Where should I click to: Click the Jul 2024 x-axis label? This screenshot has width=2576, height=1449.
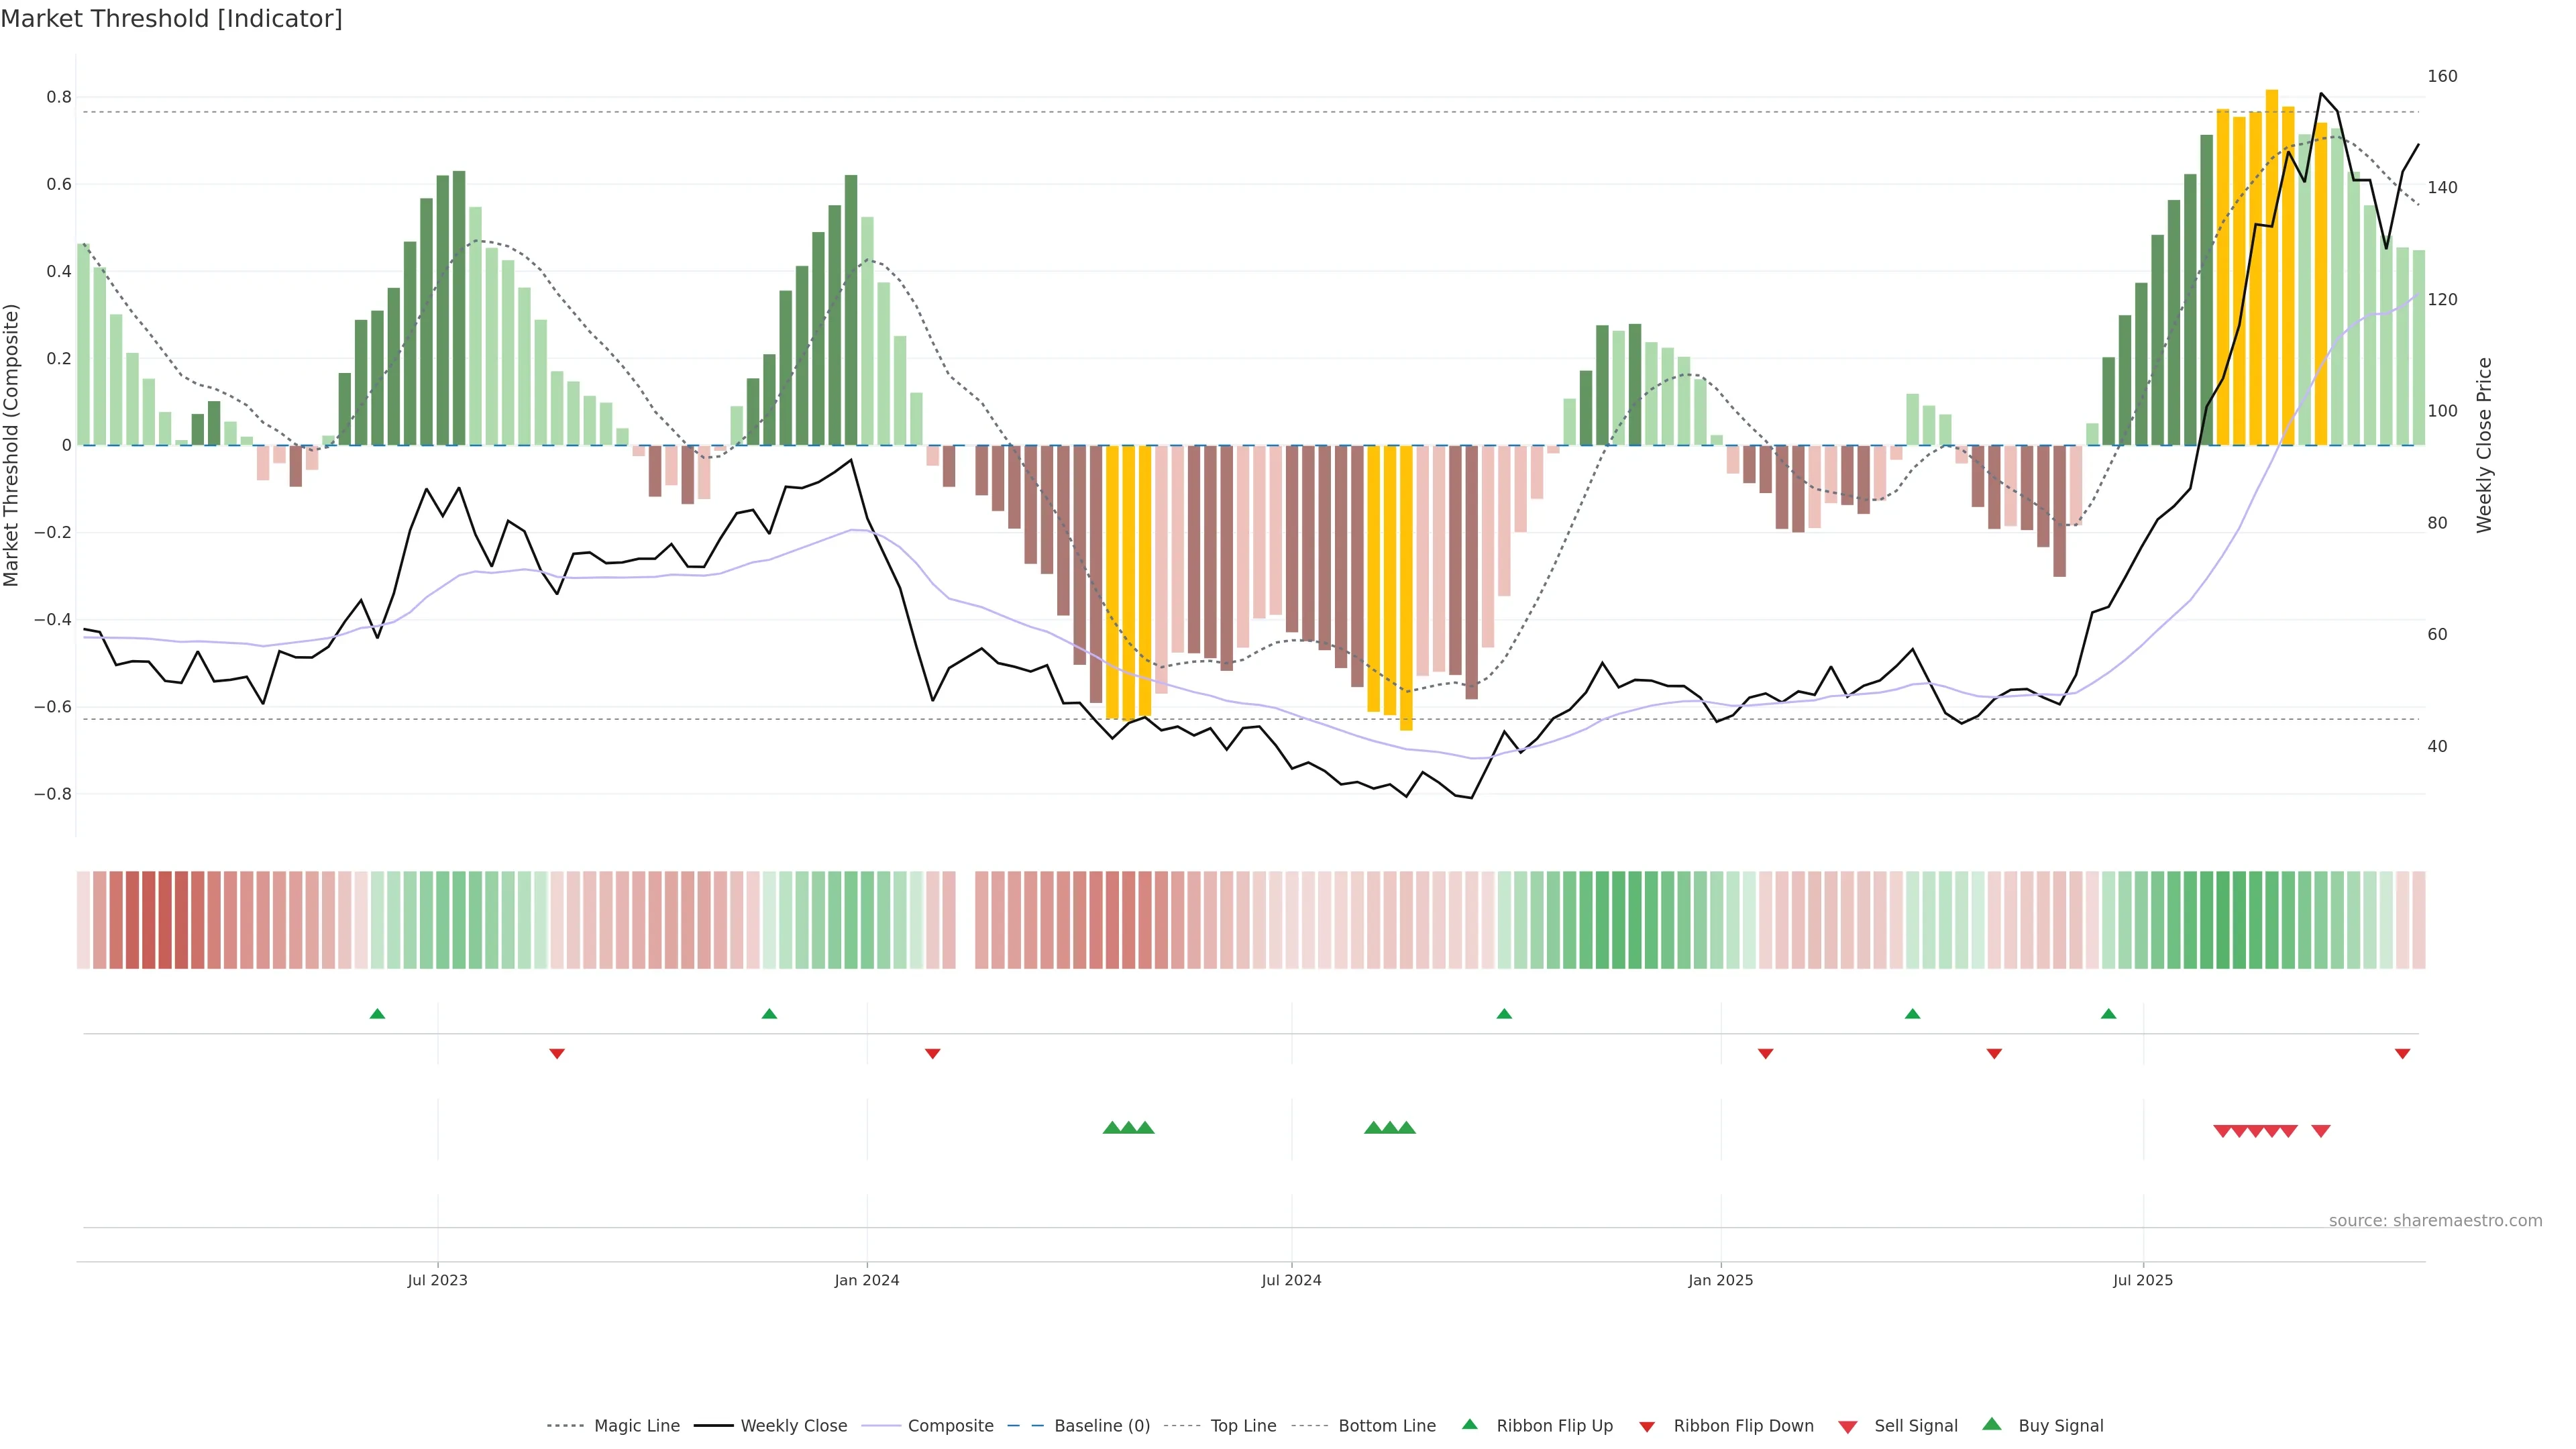[1291, 1280]
